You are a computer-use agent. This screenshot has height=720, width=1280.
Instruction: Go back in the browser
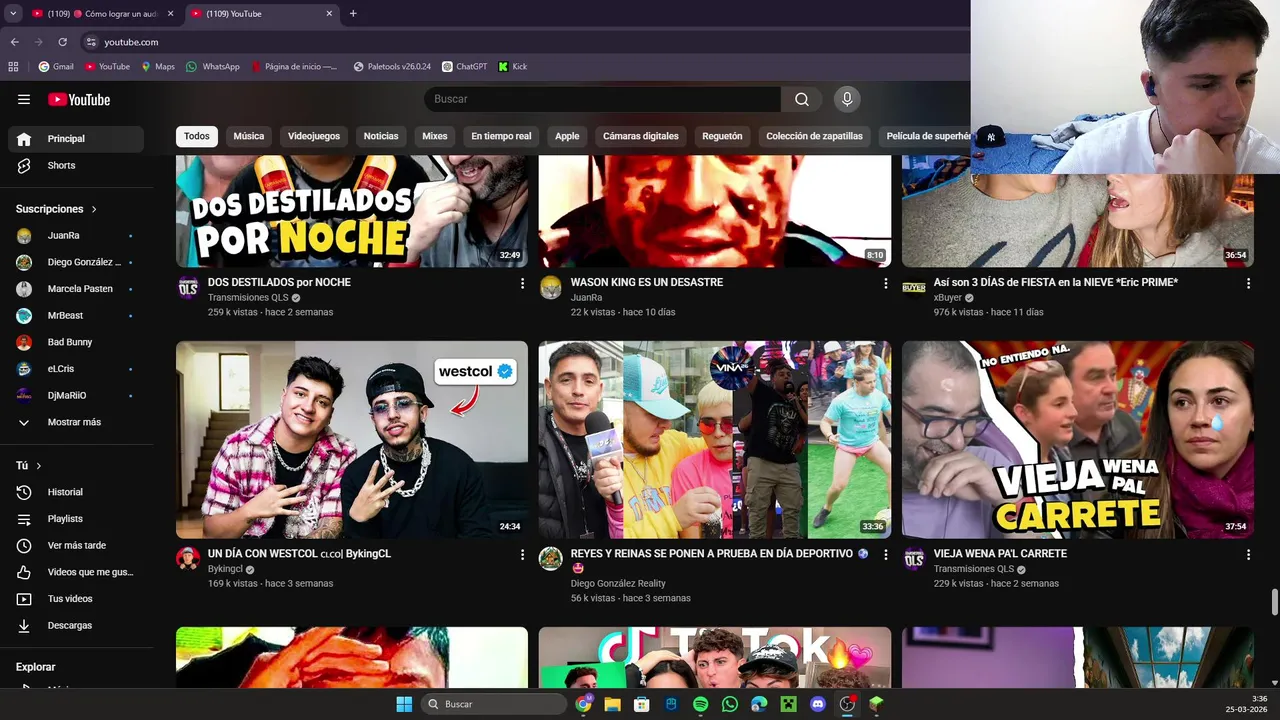point(14,42)
